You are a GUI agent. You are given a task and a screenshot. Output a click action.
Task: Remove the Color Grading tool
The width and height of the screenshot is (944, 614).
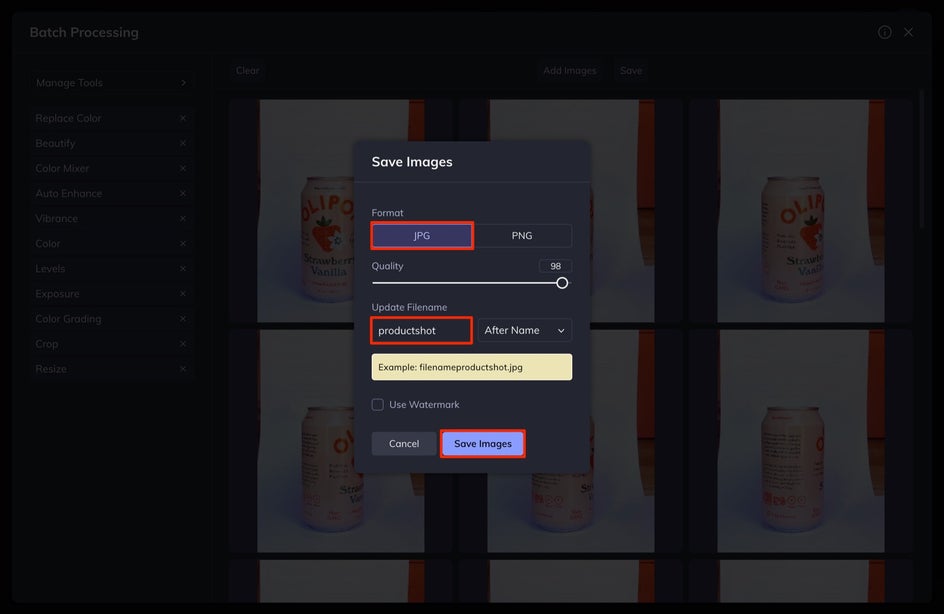(182, 319)
